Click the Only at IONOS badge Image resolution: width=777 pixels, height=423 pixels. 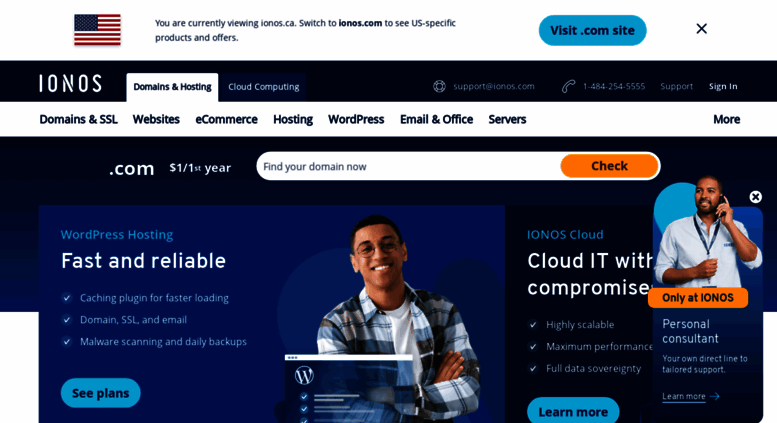coord(698,298)
